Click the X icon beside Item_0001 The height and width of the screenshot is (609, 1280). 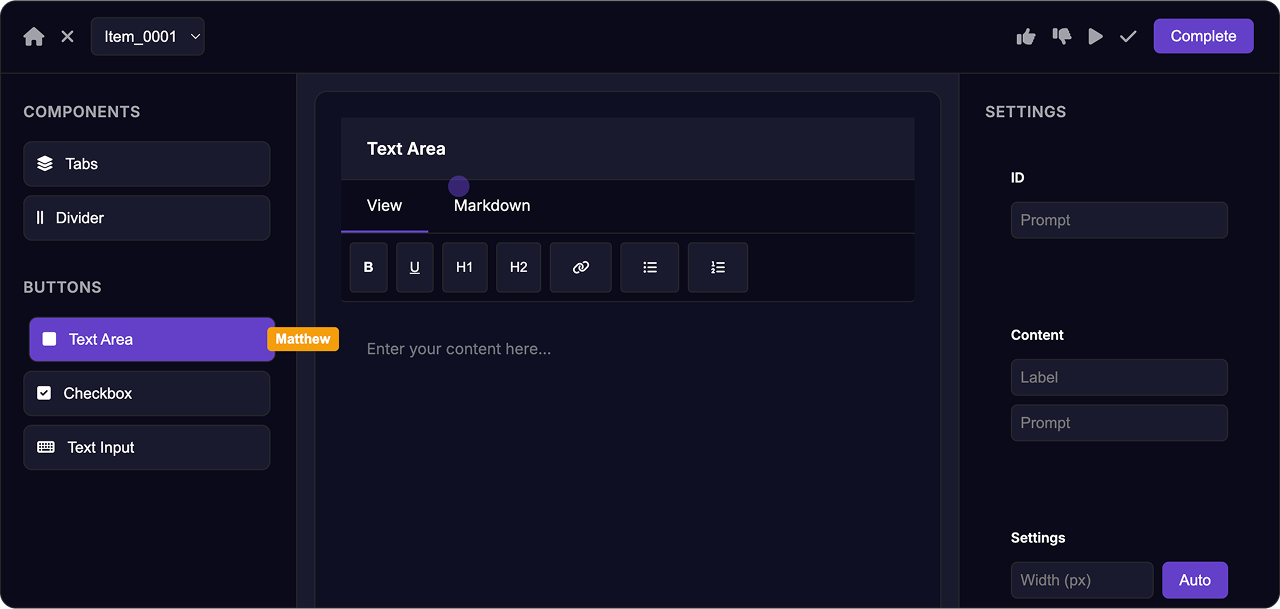(x=67, y=37)
